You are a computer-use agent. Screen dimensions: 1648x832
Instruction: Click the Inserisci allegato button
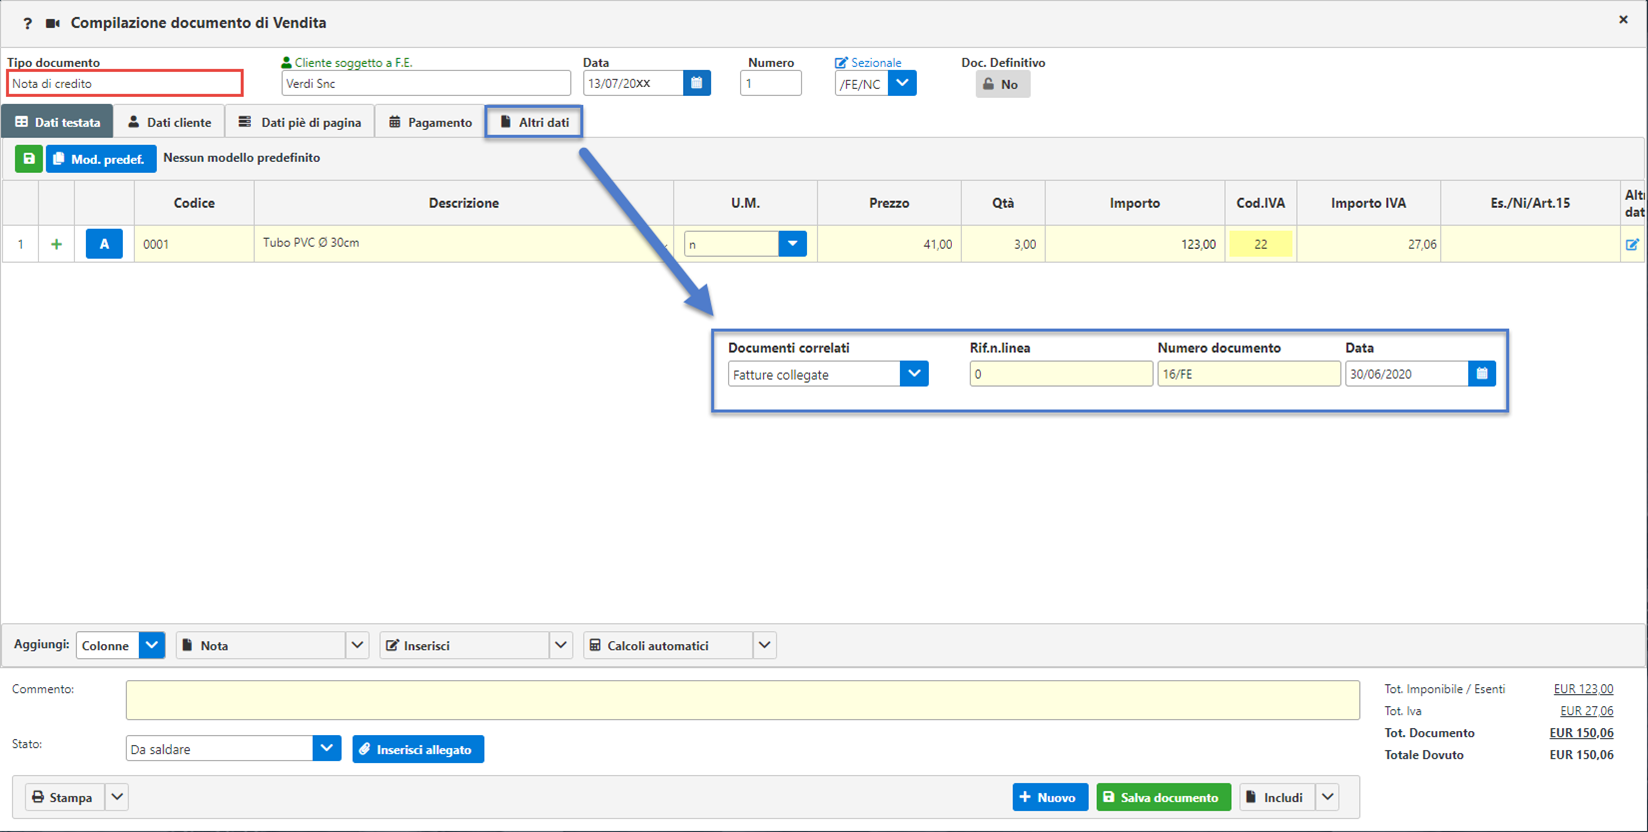point(418,749)
